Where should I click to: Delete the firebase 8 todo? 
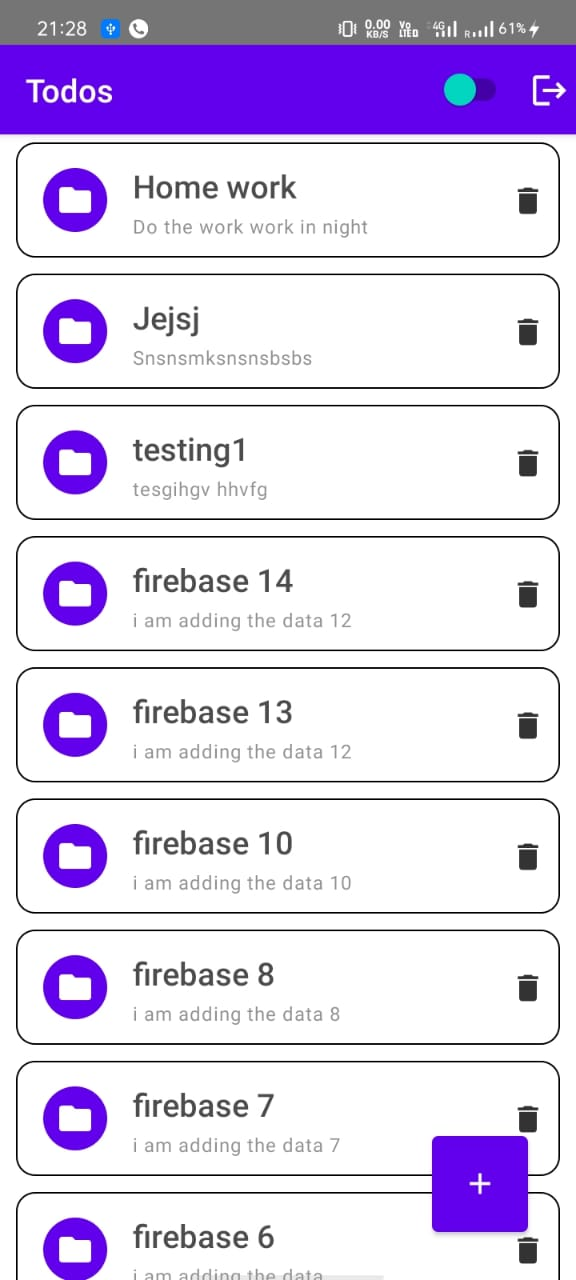click(528, 987)
